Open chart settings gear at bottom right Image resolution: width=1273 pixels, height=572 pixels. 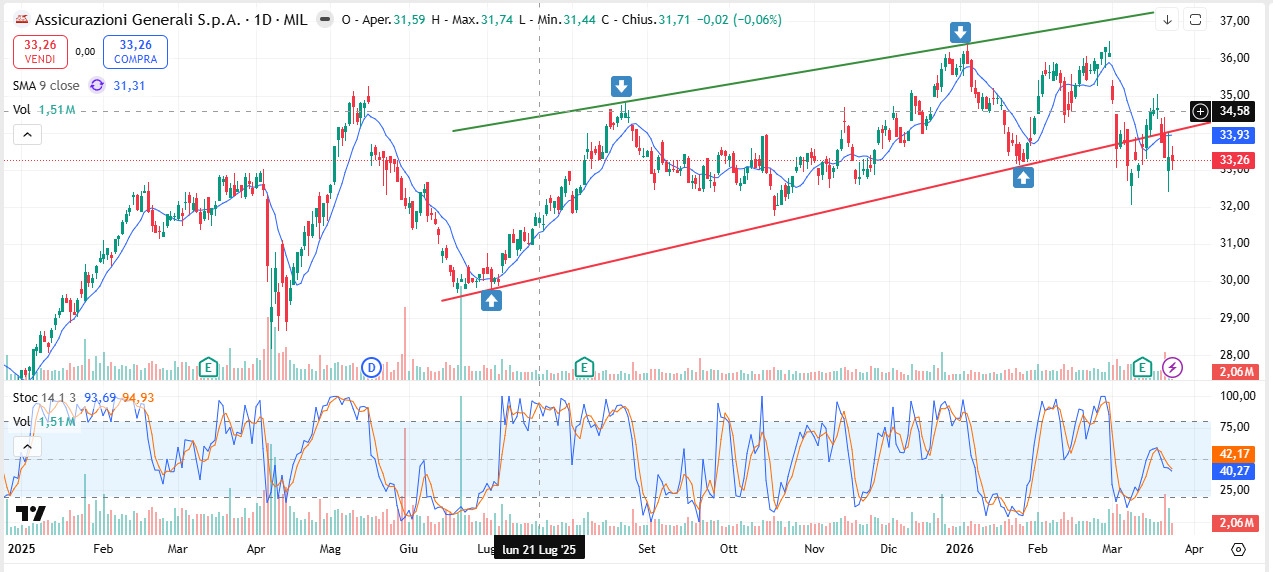pos(1238,549)
